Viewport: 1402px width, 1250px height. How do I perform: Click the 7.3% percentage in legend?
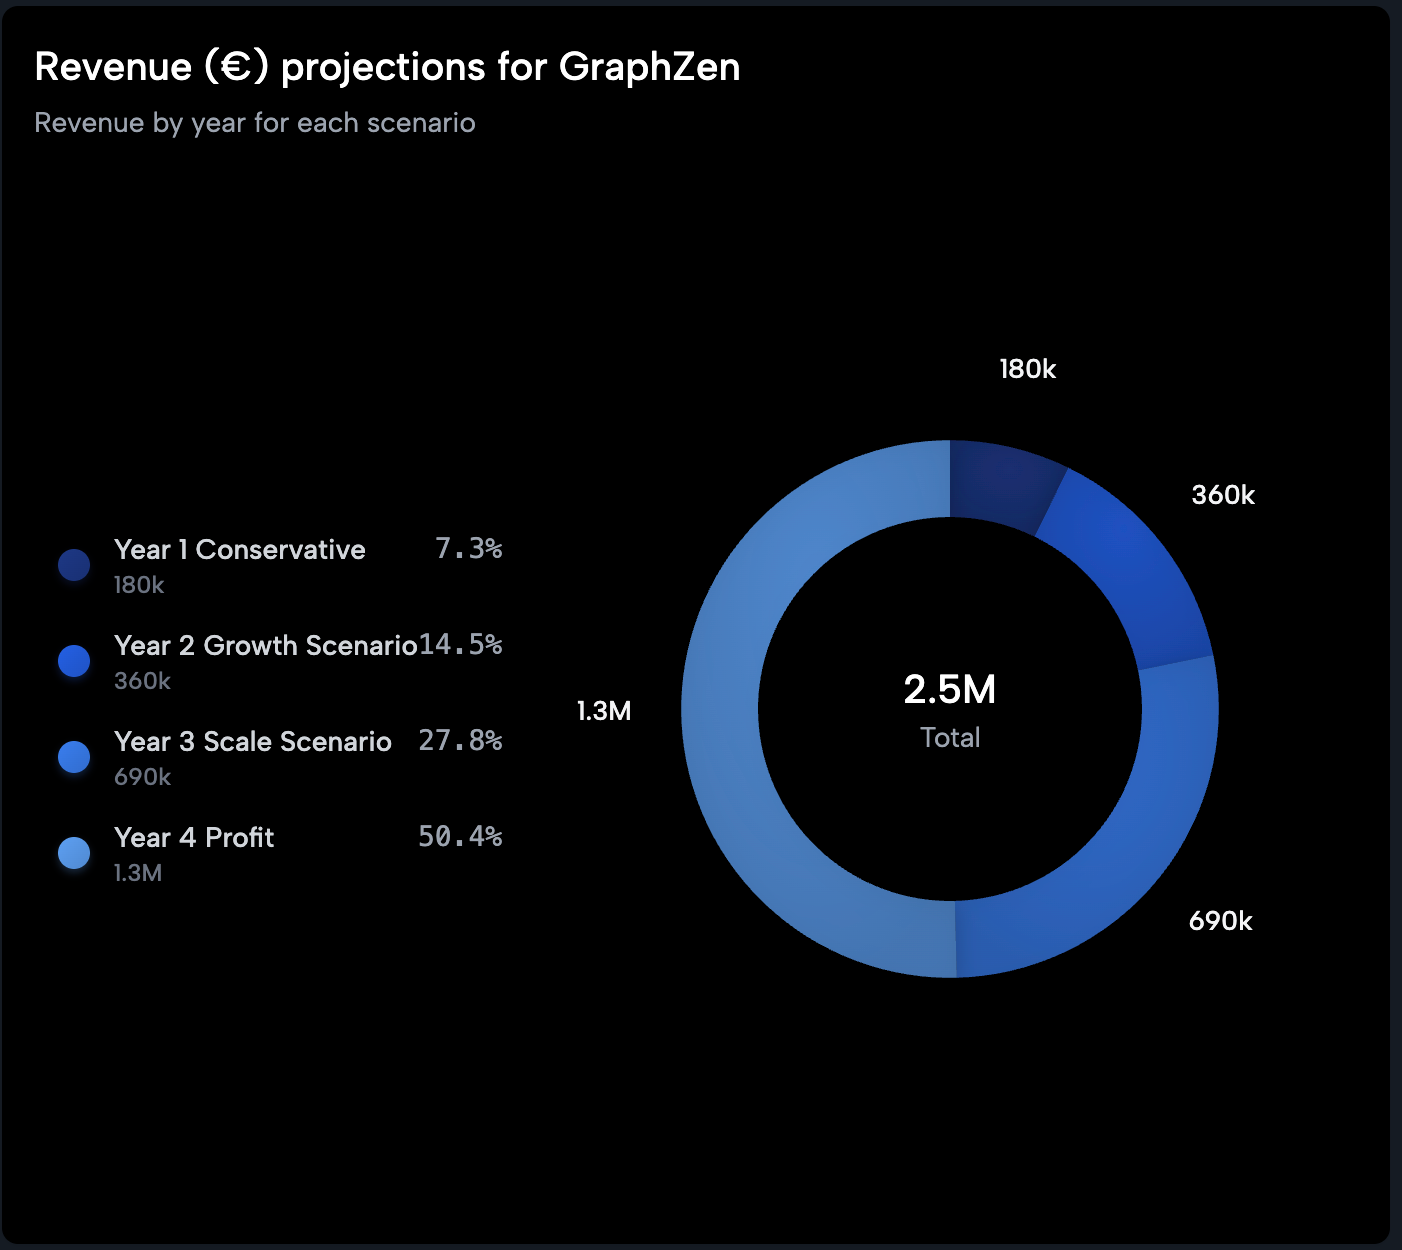468,548
